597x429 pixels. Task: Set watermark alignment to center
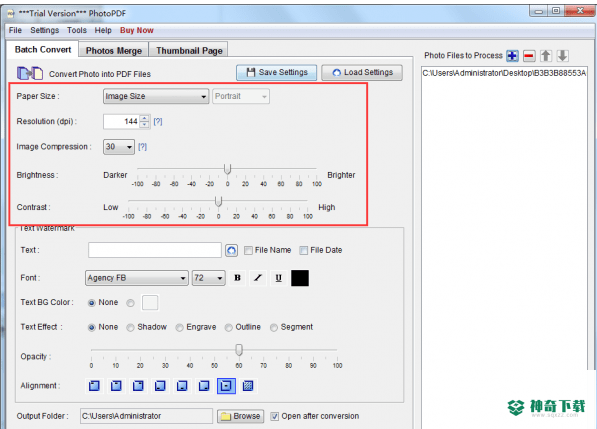[x=226, y=386]
